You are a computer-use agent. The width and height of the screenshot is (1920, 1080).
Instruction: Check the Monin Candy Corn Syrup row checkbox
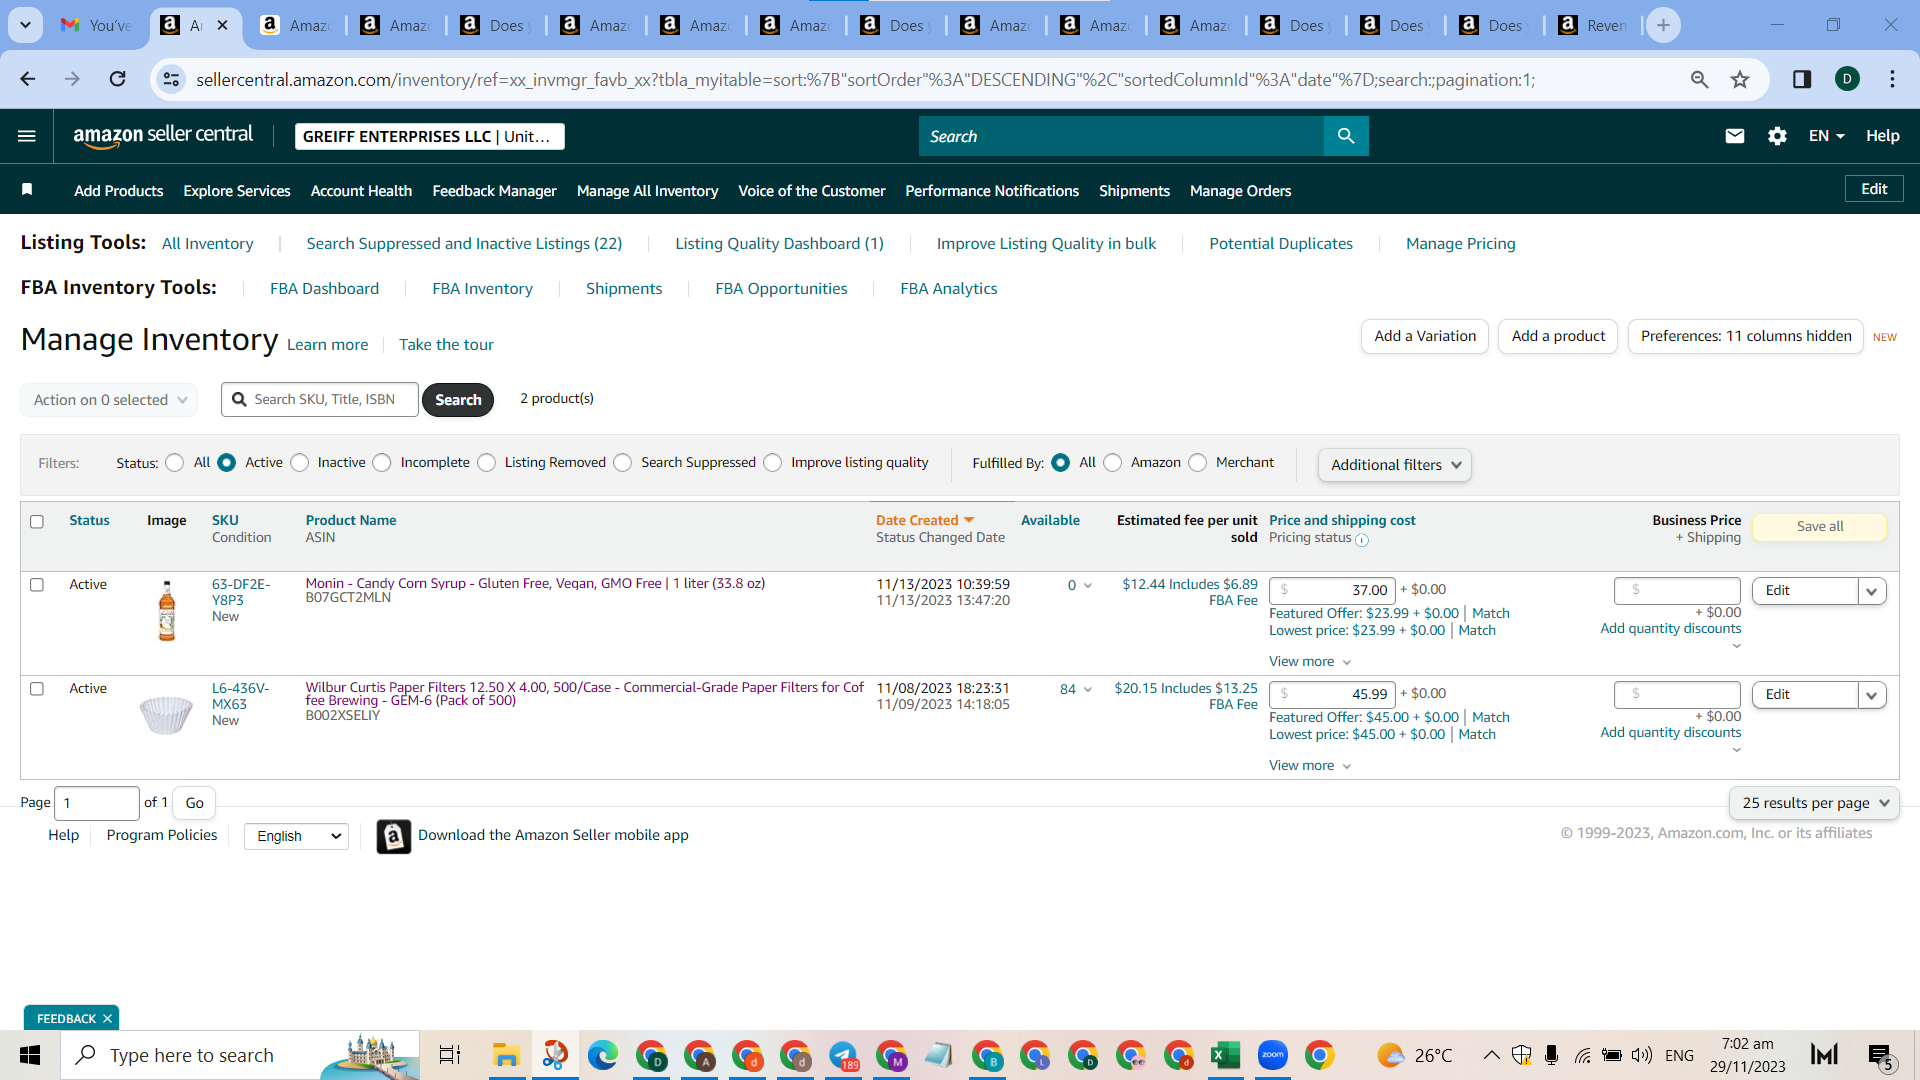[37, 585]
